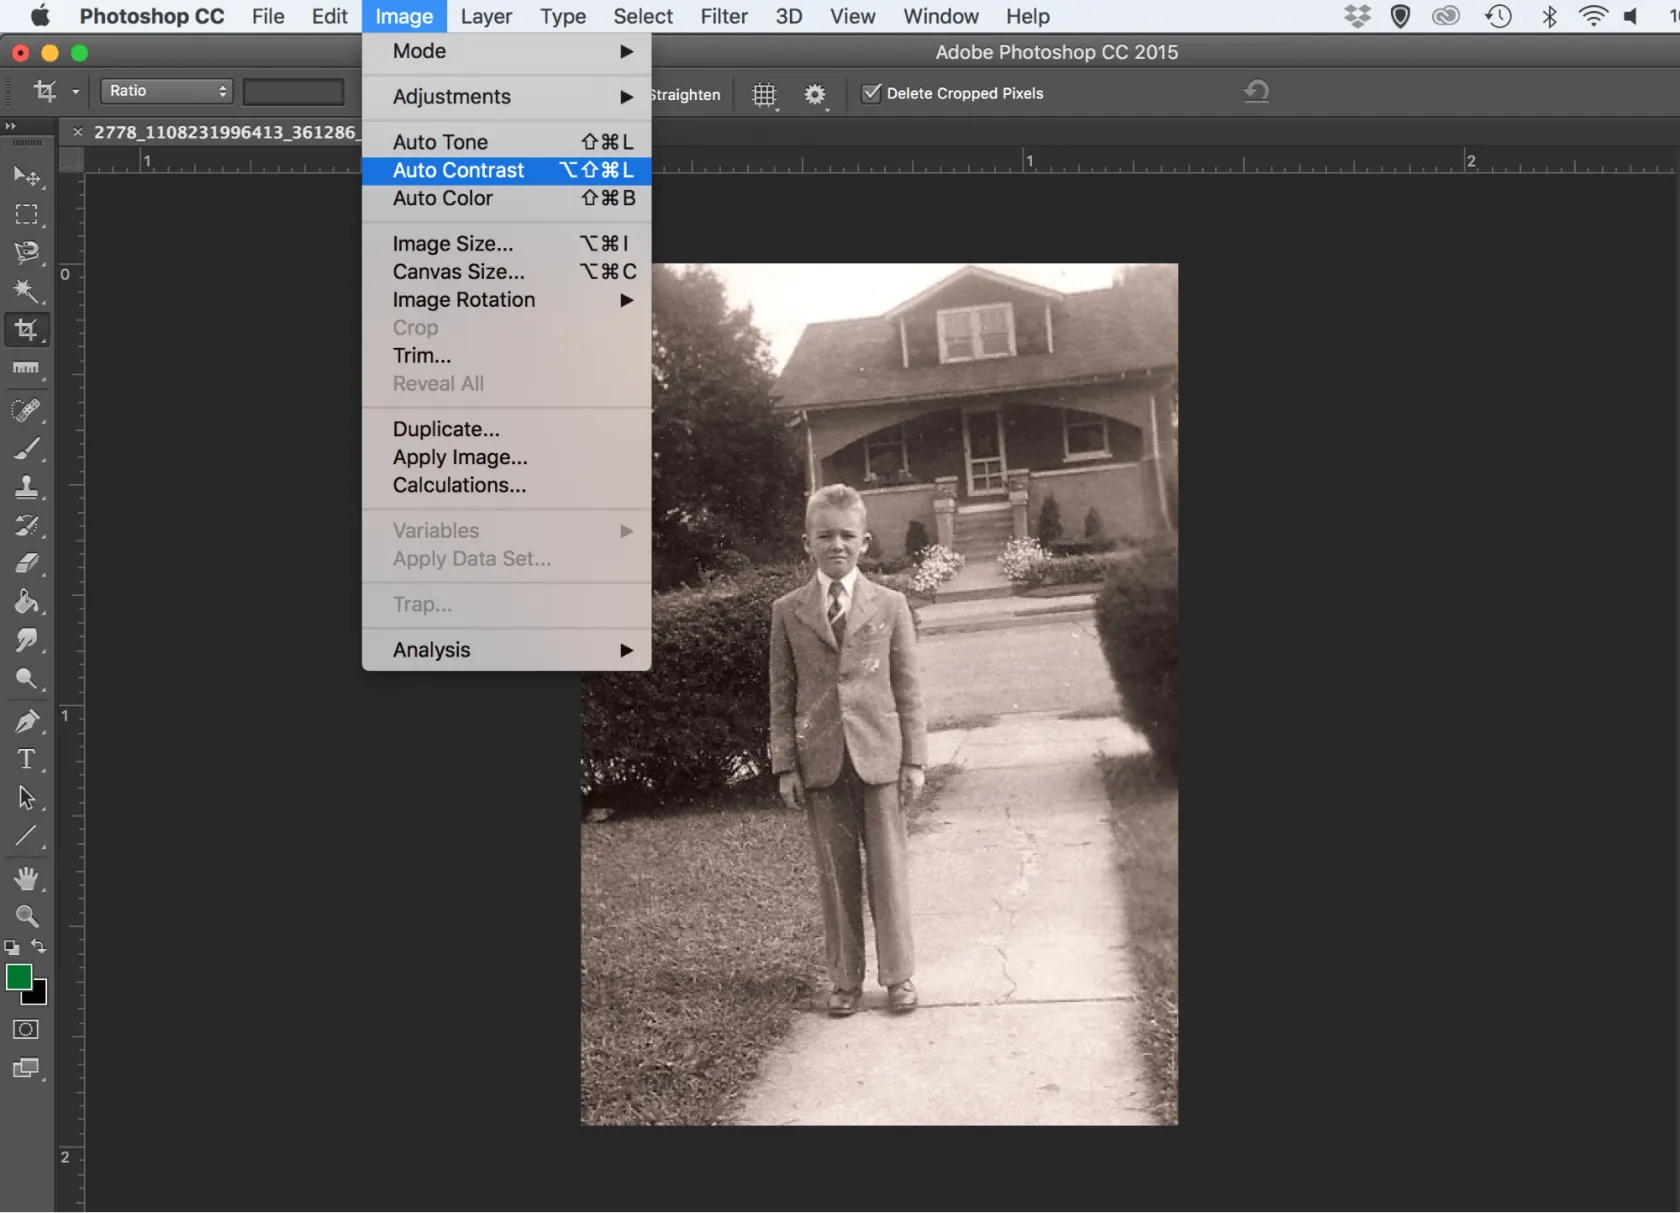Open the Ratio preset dropdown

[166, 91]
